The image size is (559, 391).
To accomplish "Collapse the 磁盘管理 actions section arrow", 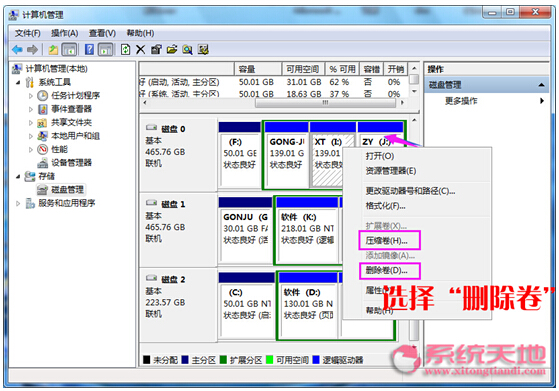I will (x=542, y=85).
